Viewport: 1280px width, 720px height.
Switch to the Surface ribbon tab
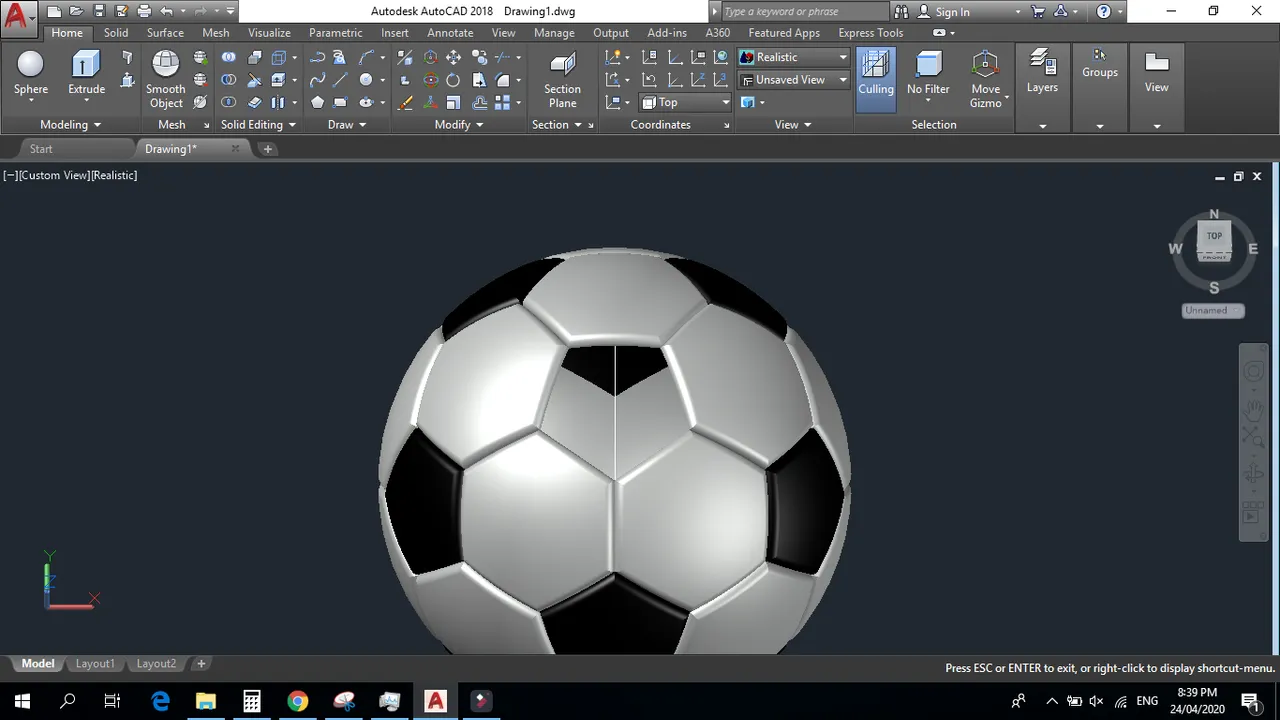(165, 33)
